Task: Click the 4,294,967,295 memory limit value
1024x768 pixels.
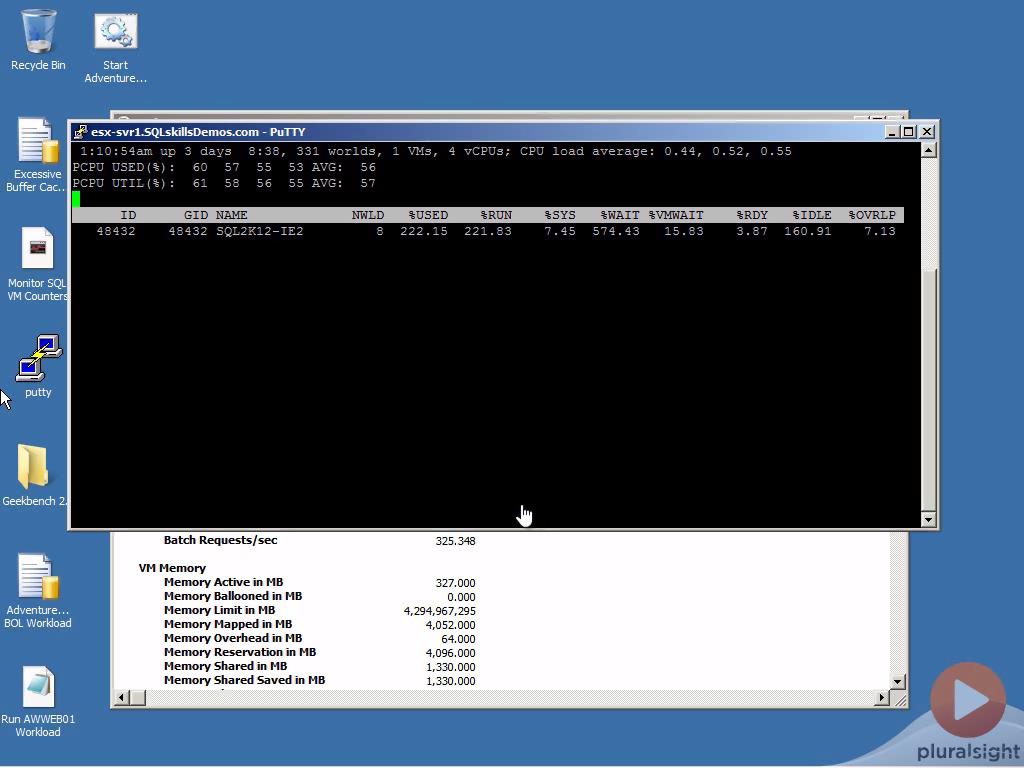Action: coord(440,611)
